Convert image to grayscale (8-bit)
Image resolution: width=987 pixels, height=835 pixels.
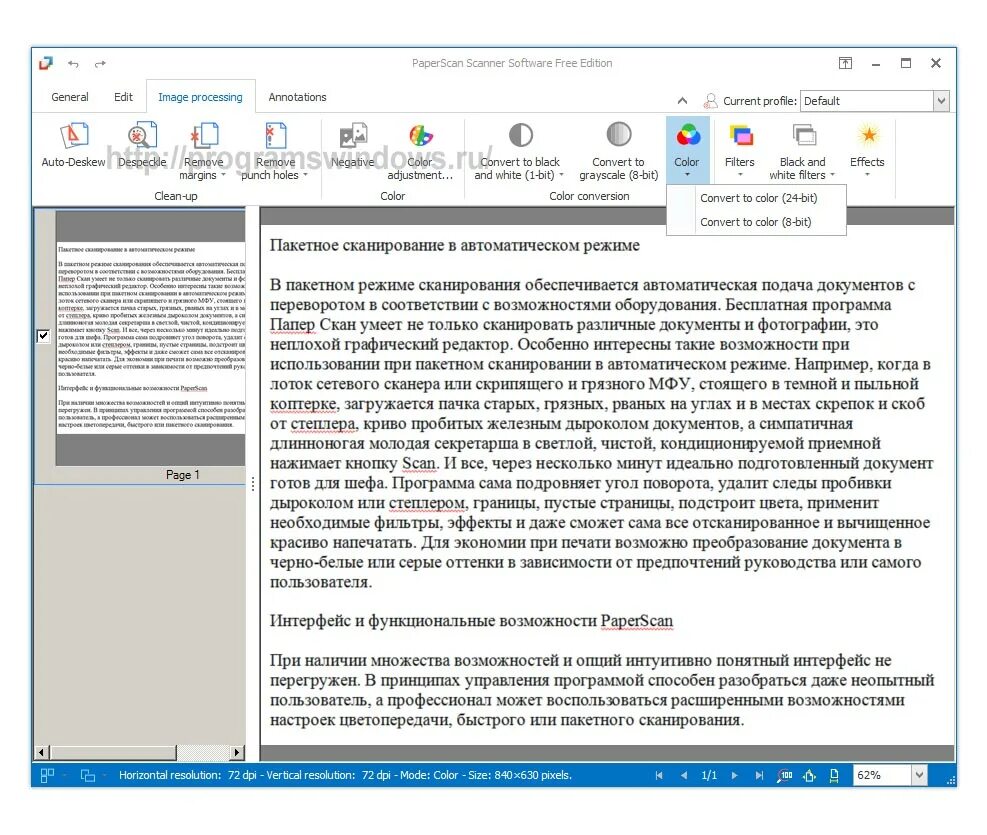(x=619, y=151)
